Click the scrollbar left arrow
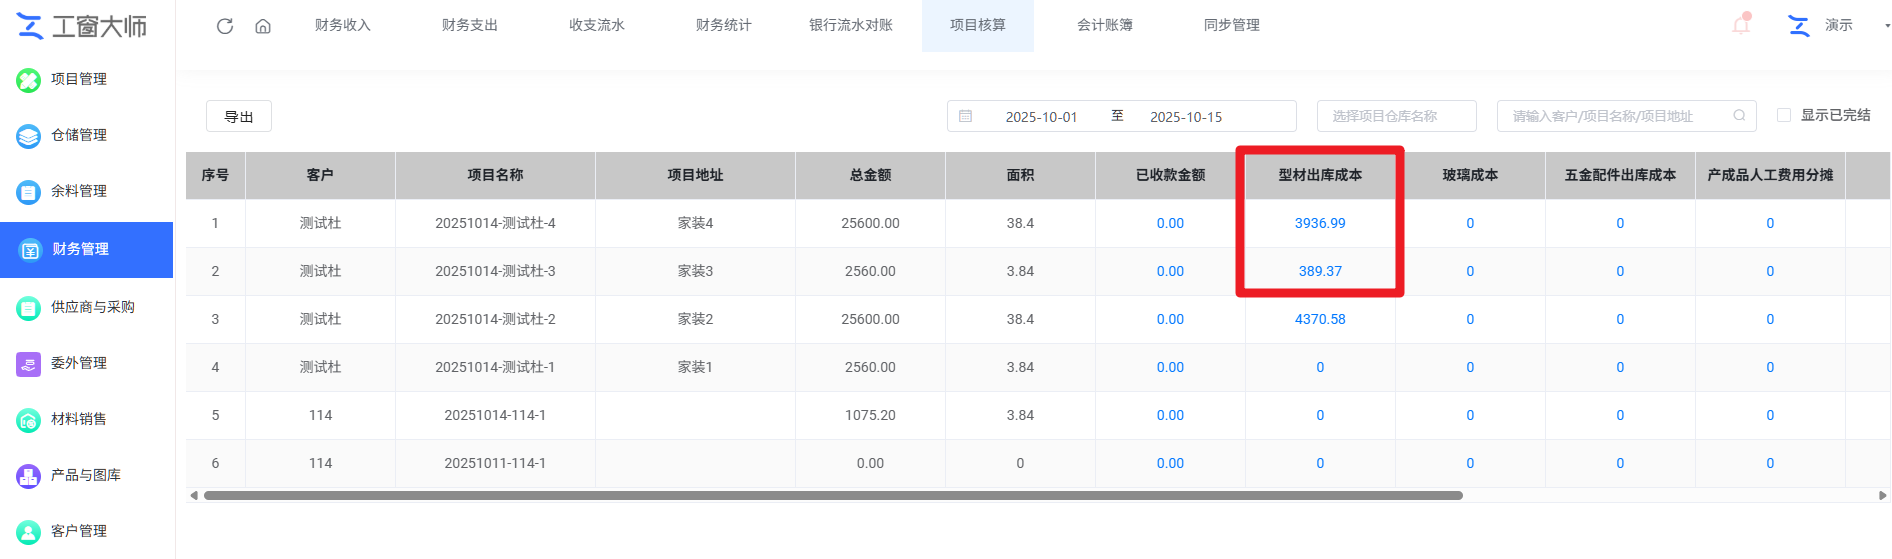Viewport: 1892px width, 559px height. [193, 495]
